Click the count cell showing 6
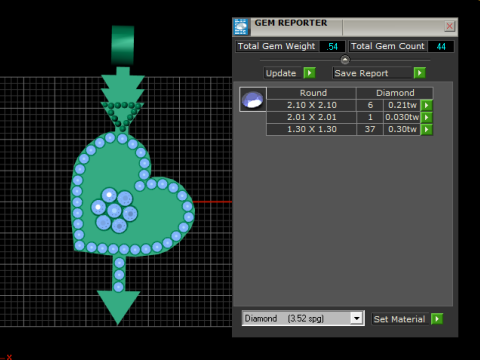Screen dimensions: 480x360 (370, 105)
